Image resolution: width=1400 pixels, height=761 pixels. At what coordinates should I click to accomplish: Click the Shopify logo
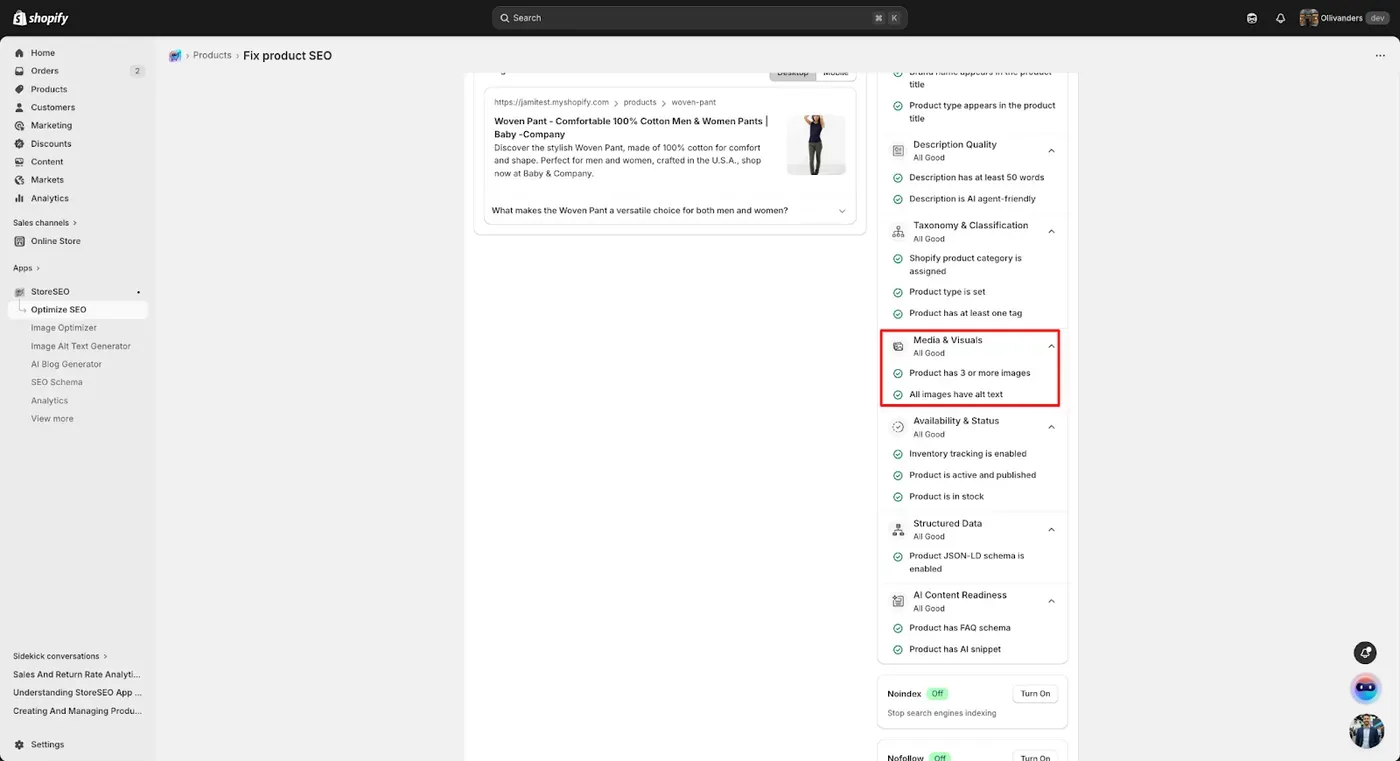(41, 17)
